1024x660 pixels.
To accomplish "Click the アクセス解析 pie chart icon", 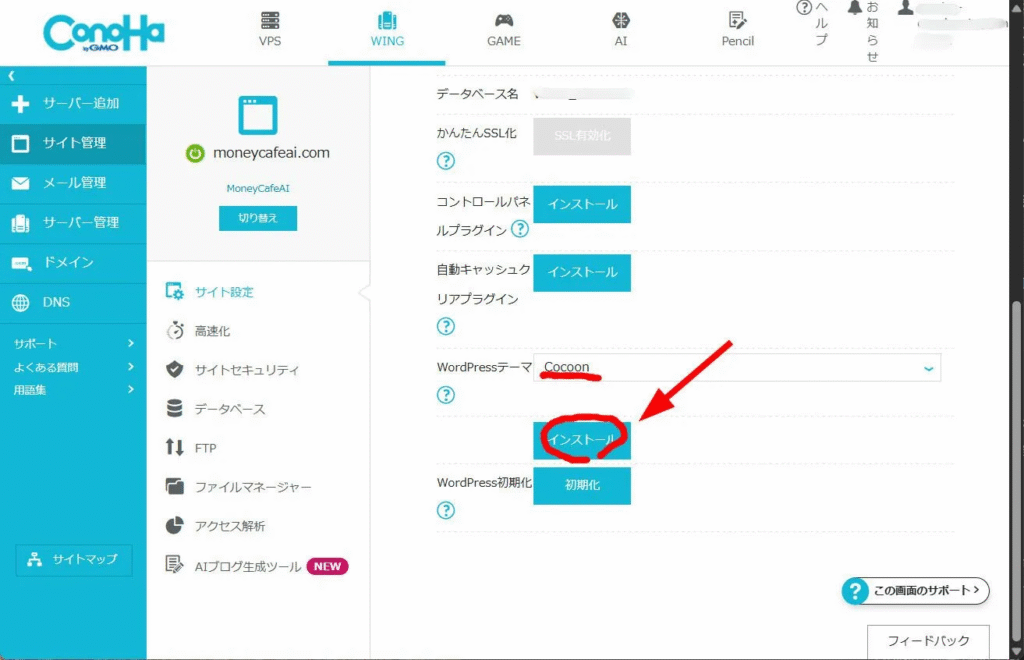I will [x=174, y=526].
